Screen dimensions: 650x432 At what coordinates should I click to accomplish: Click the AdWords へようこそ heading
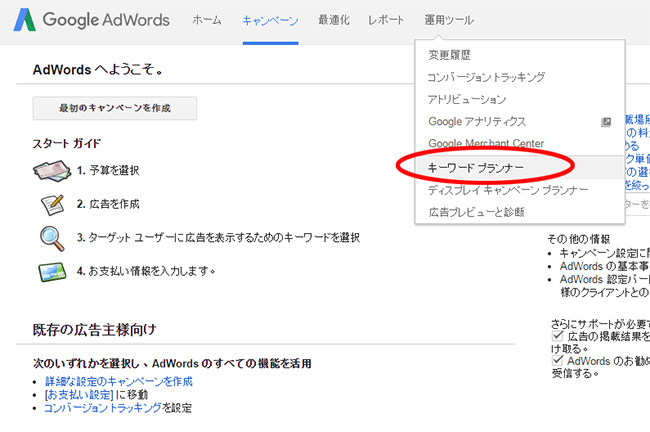tap(98, 69)
